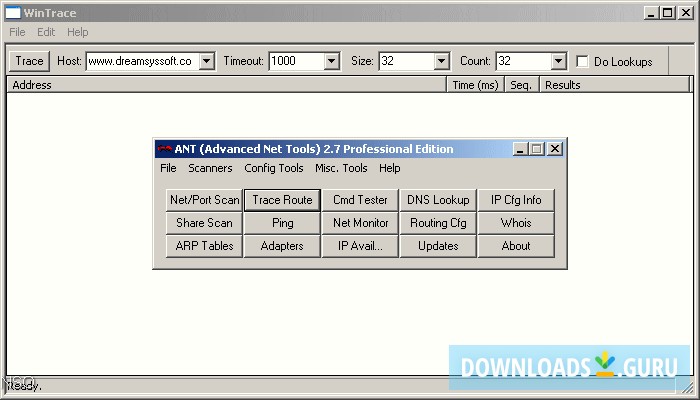Click the Trace button in WinTrace
Viewport: 700px width, 400px height.
(x=29, y=61)
